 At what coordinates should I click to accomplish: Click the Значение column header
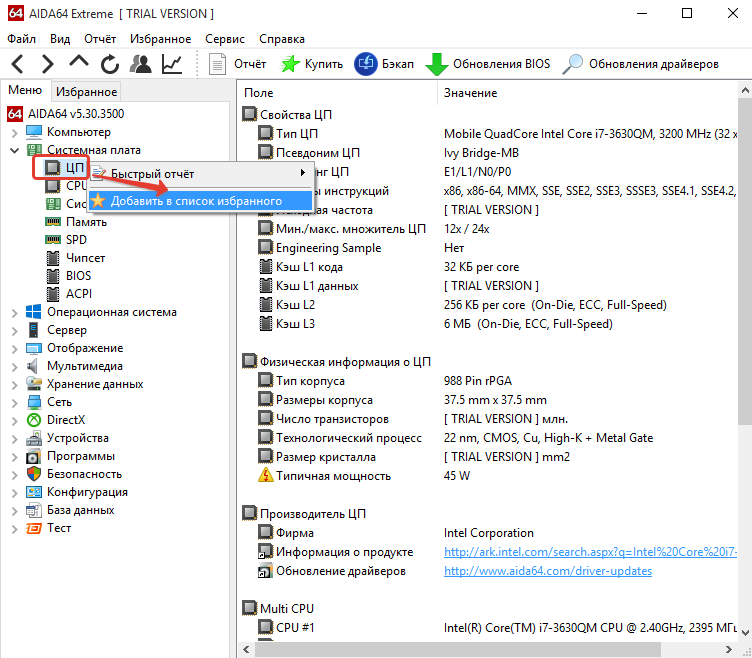point(588,93)
